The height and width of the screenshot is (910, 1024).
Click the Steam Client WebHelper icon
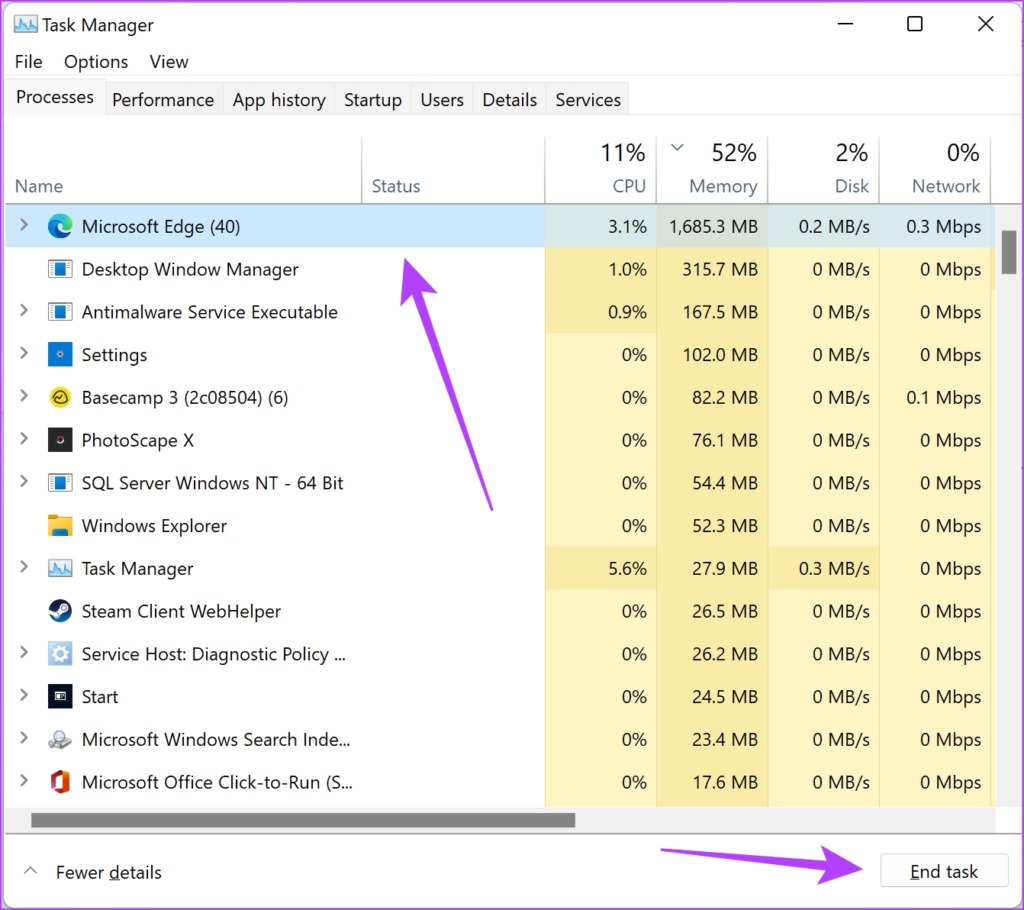click(x=60, y=611)
